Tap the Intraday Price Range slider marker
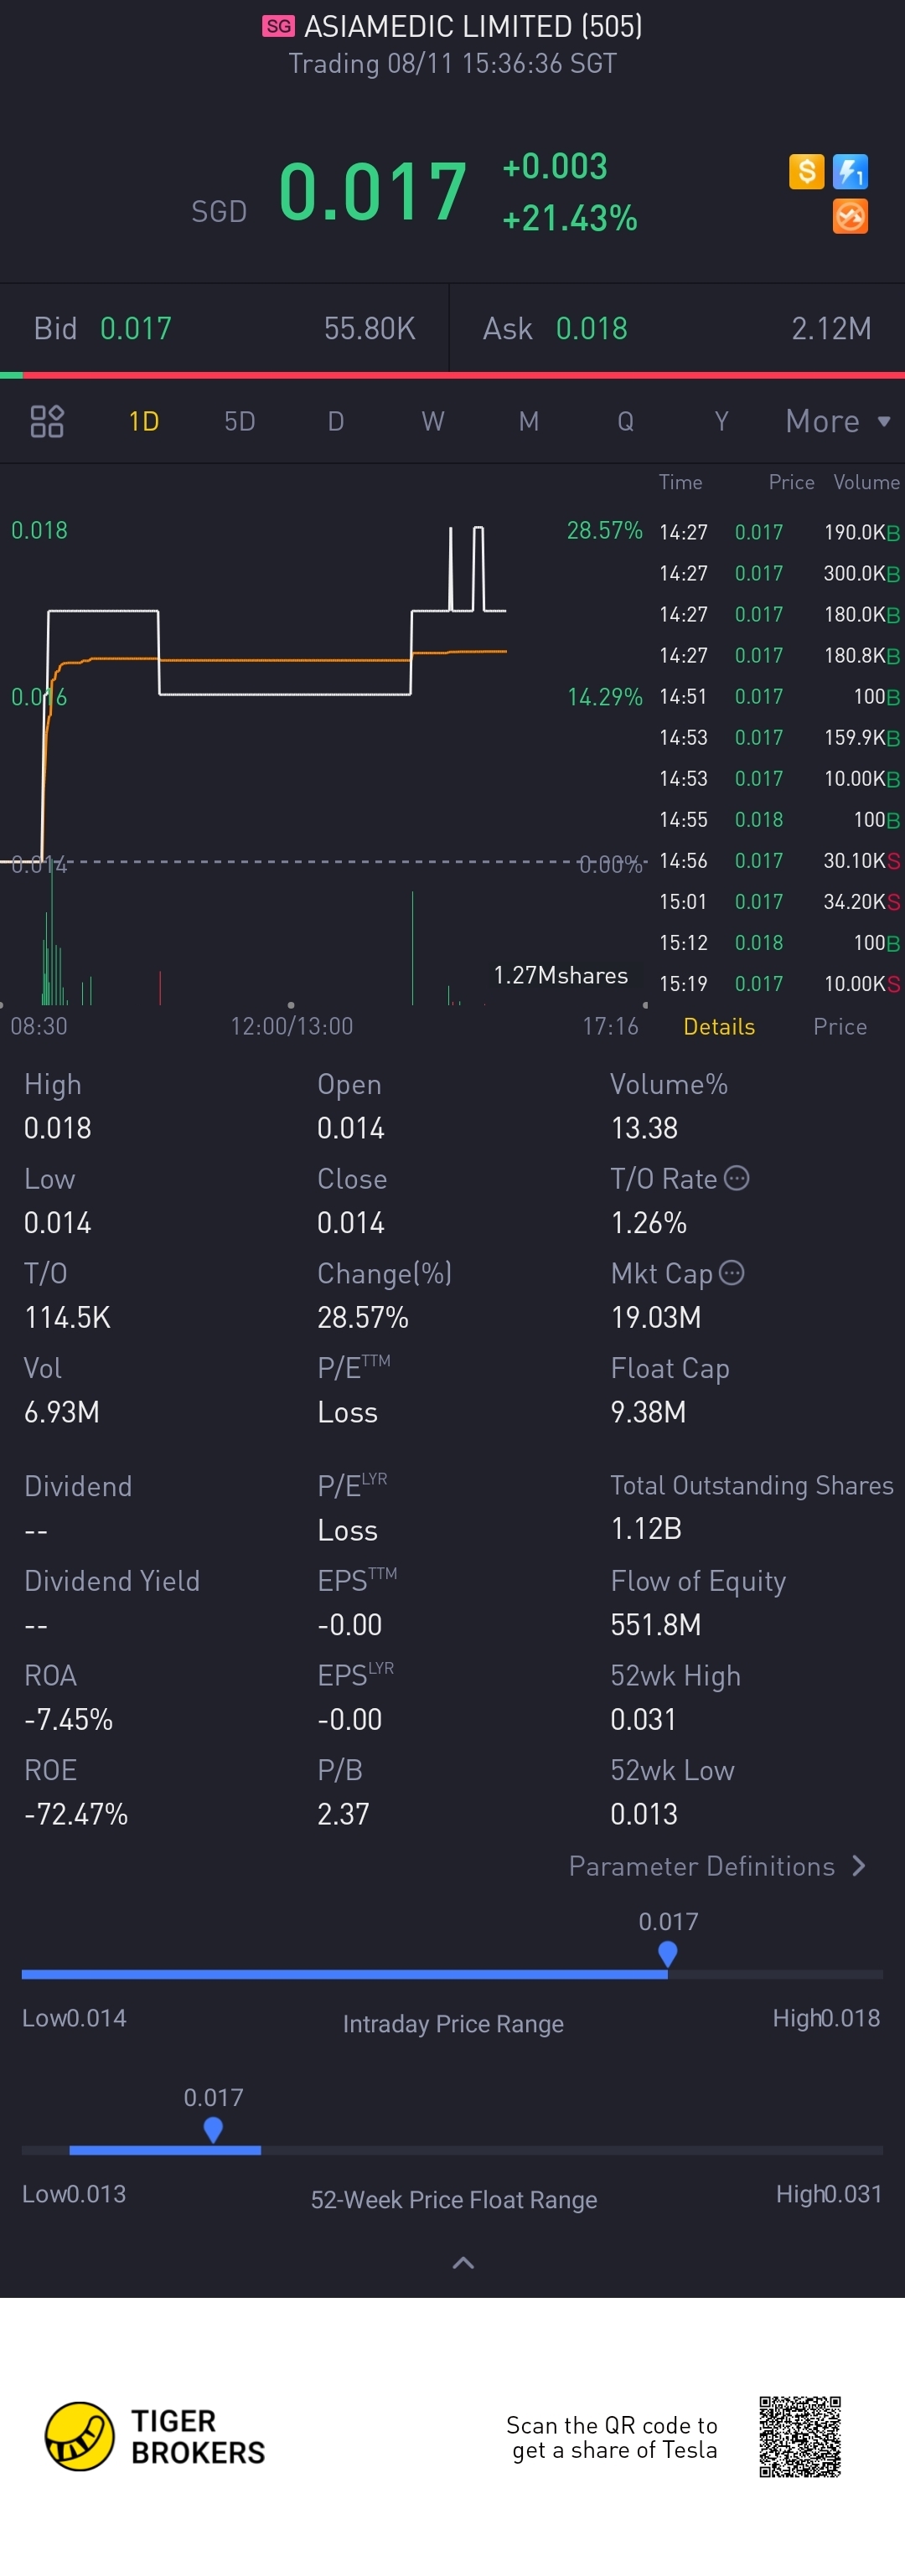Image resolution: width=905 pixels, height=2576 pixels. coord(668,1953)
